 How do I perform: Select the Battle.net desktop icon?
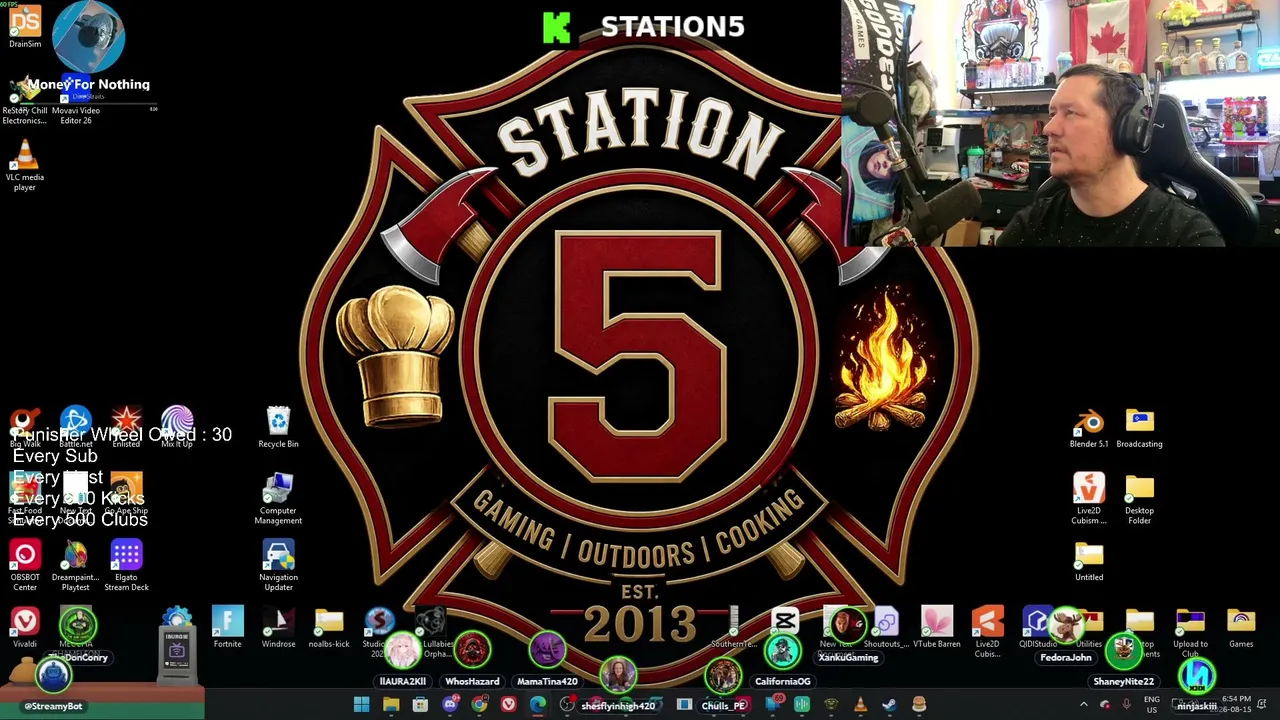(x=76, y=427)
